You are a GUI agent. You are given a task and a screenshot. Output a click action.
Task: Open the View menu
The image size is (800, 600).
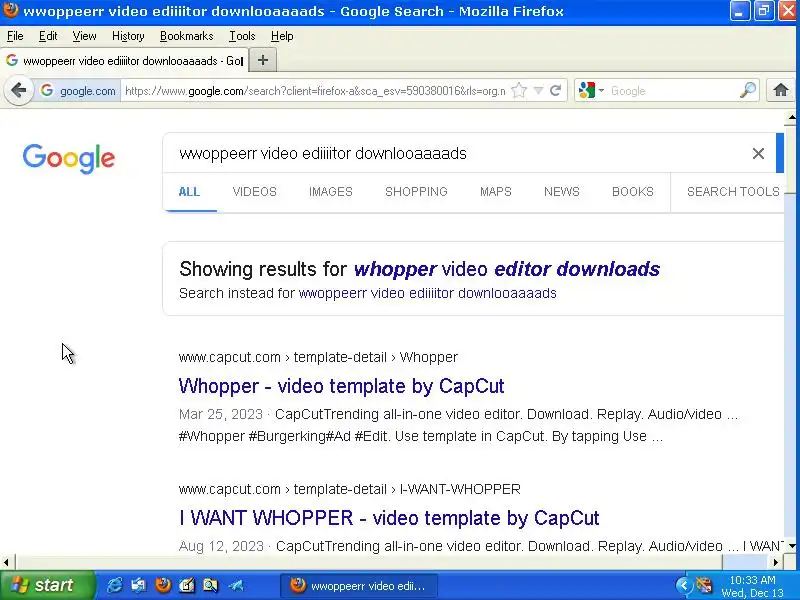click(84, 36)
